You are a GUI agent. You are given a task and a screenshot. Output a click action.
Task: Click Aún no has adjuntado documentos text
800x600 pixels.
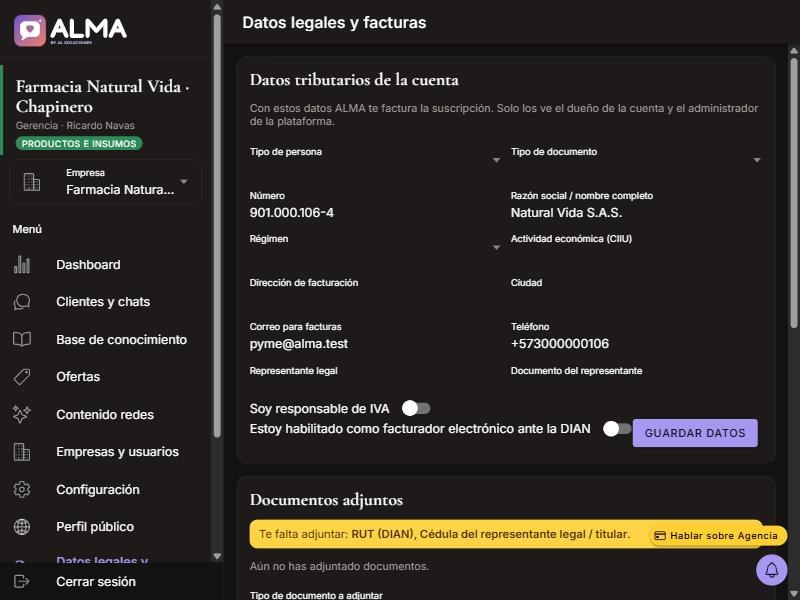pos(339,566)
